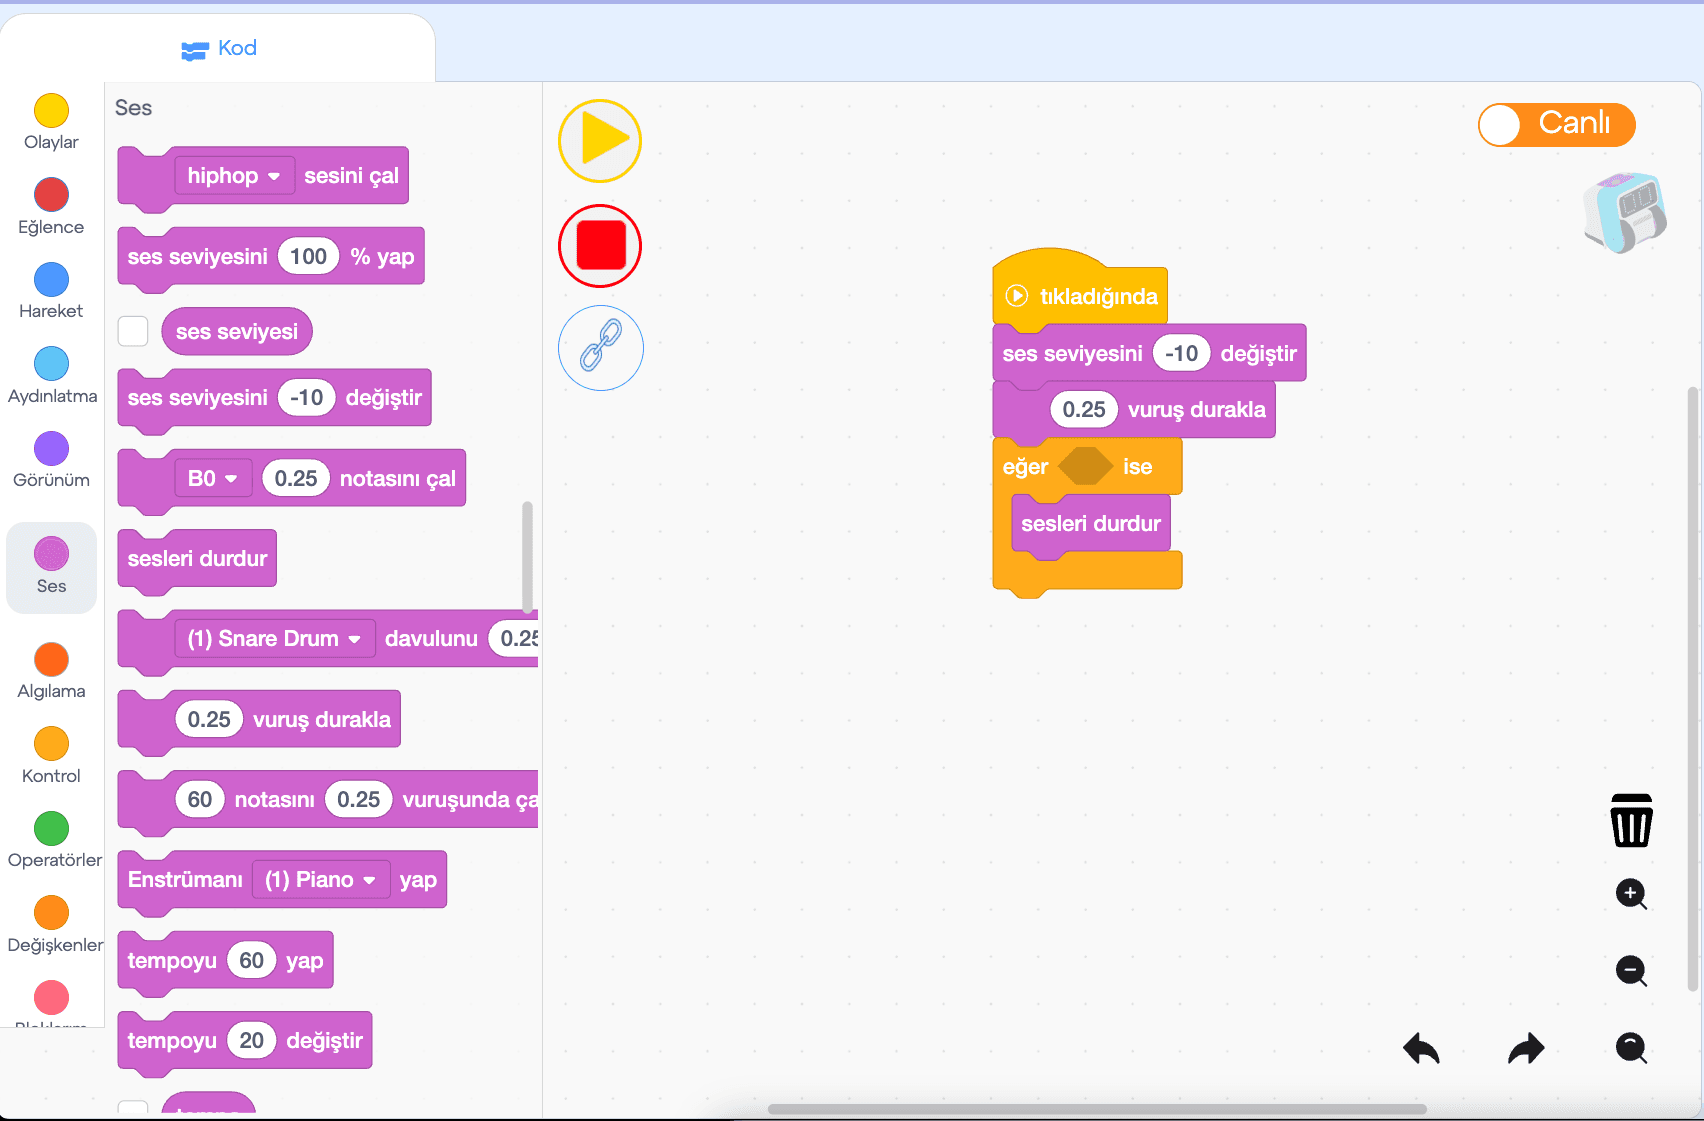Click the palette sesleri durdur block
This screenshot has width=1704, height=1121.
[197, 559]
